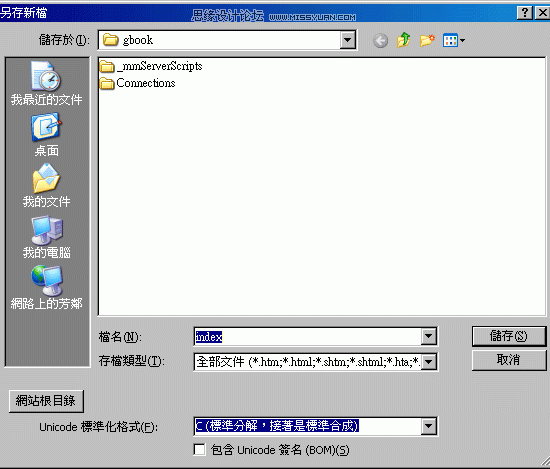Open My Computer (我的電腦)
Screen dimensions: 550x469
46,237
